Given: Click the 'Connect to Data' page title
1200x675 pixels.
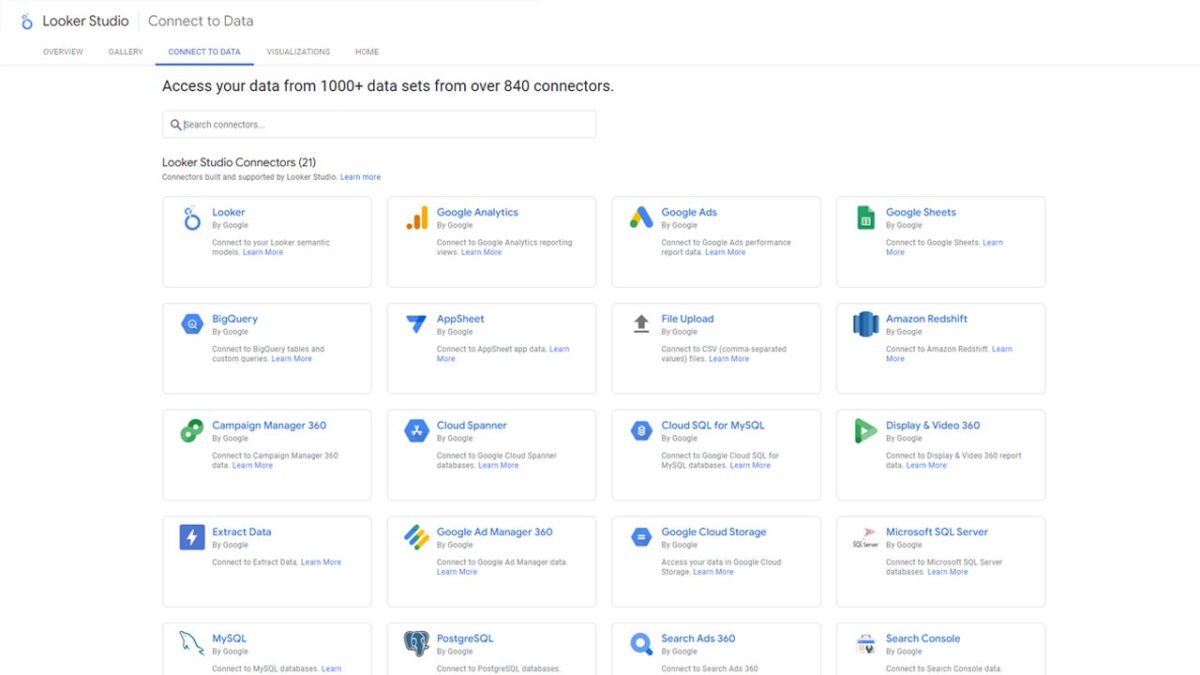Looking at the screenshot, I should pos(201,21).
